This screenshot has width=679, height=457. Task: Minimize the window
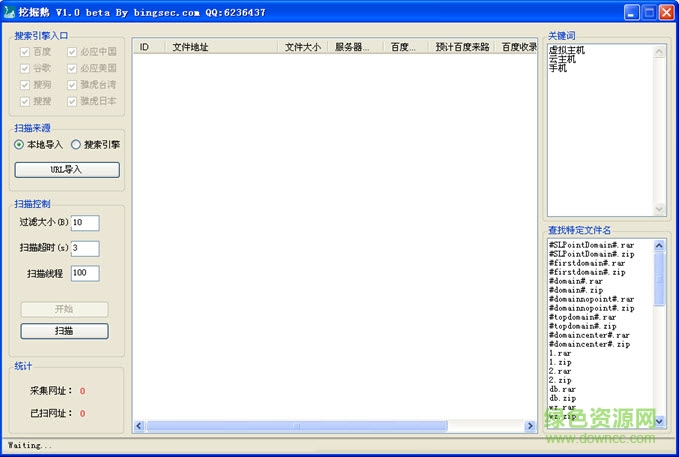[631, 12]
